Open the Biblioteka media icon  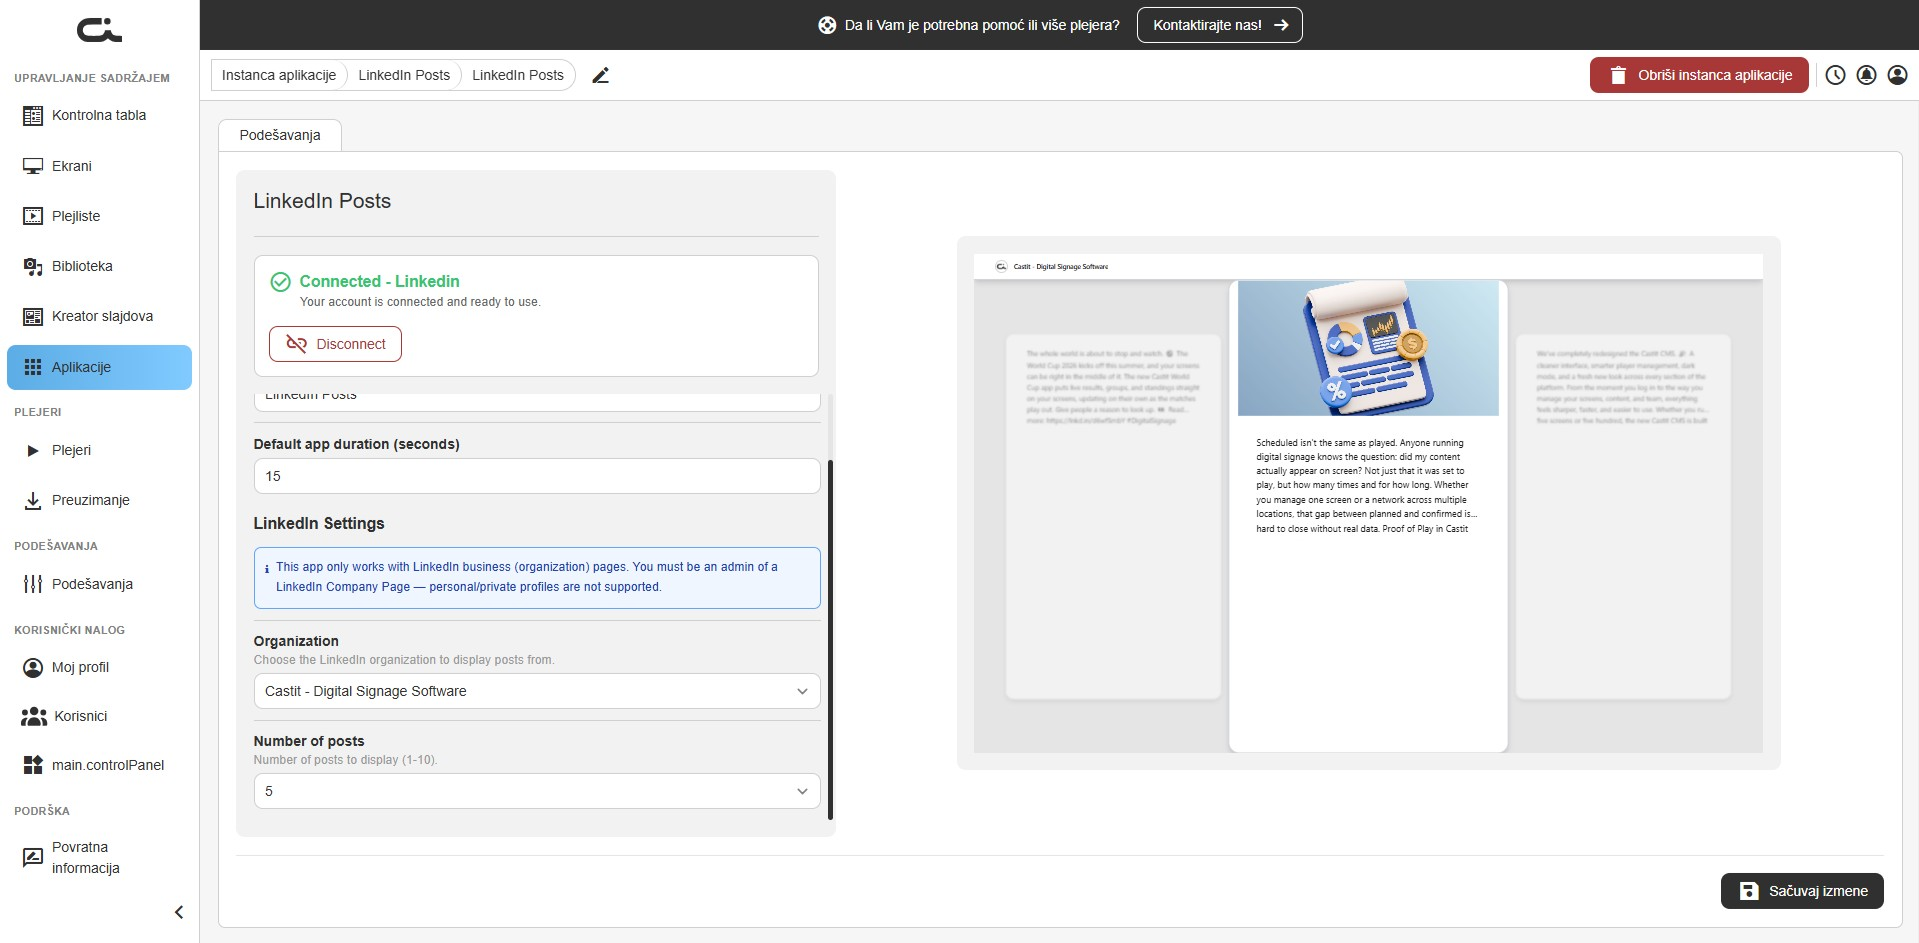click(33, 266)
